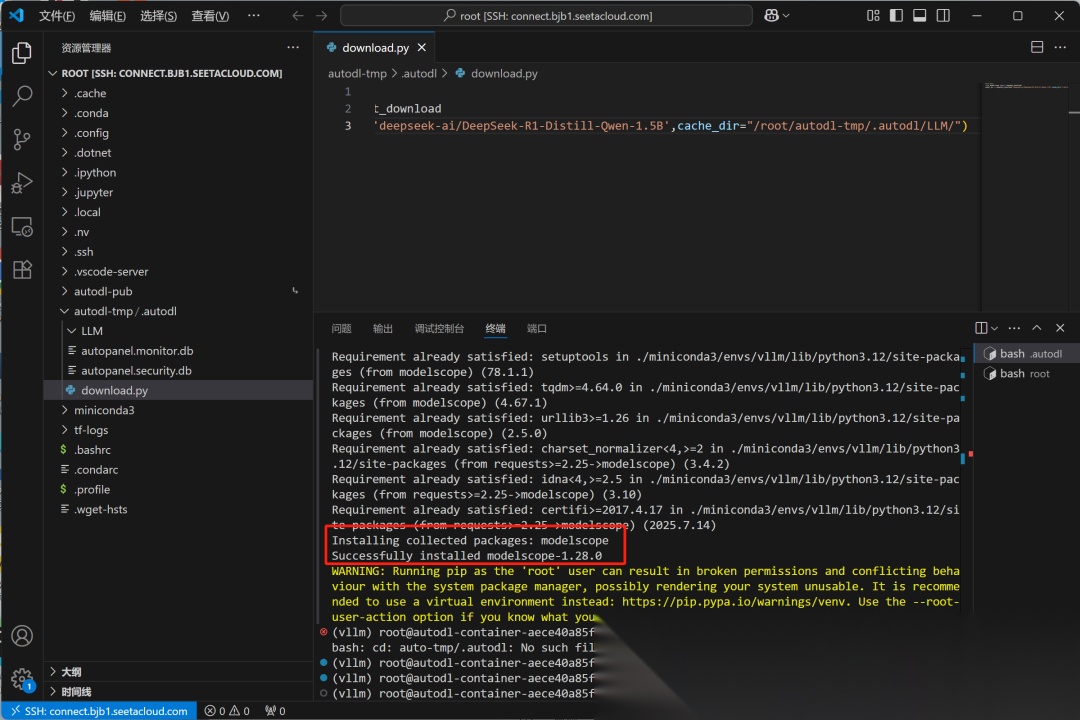The image size is (1080, 720).
Task: Expand the .cache folder
Action: 178,93
